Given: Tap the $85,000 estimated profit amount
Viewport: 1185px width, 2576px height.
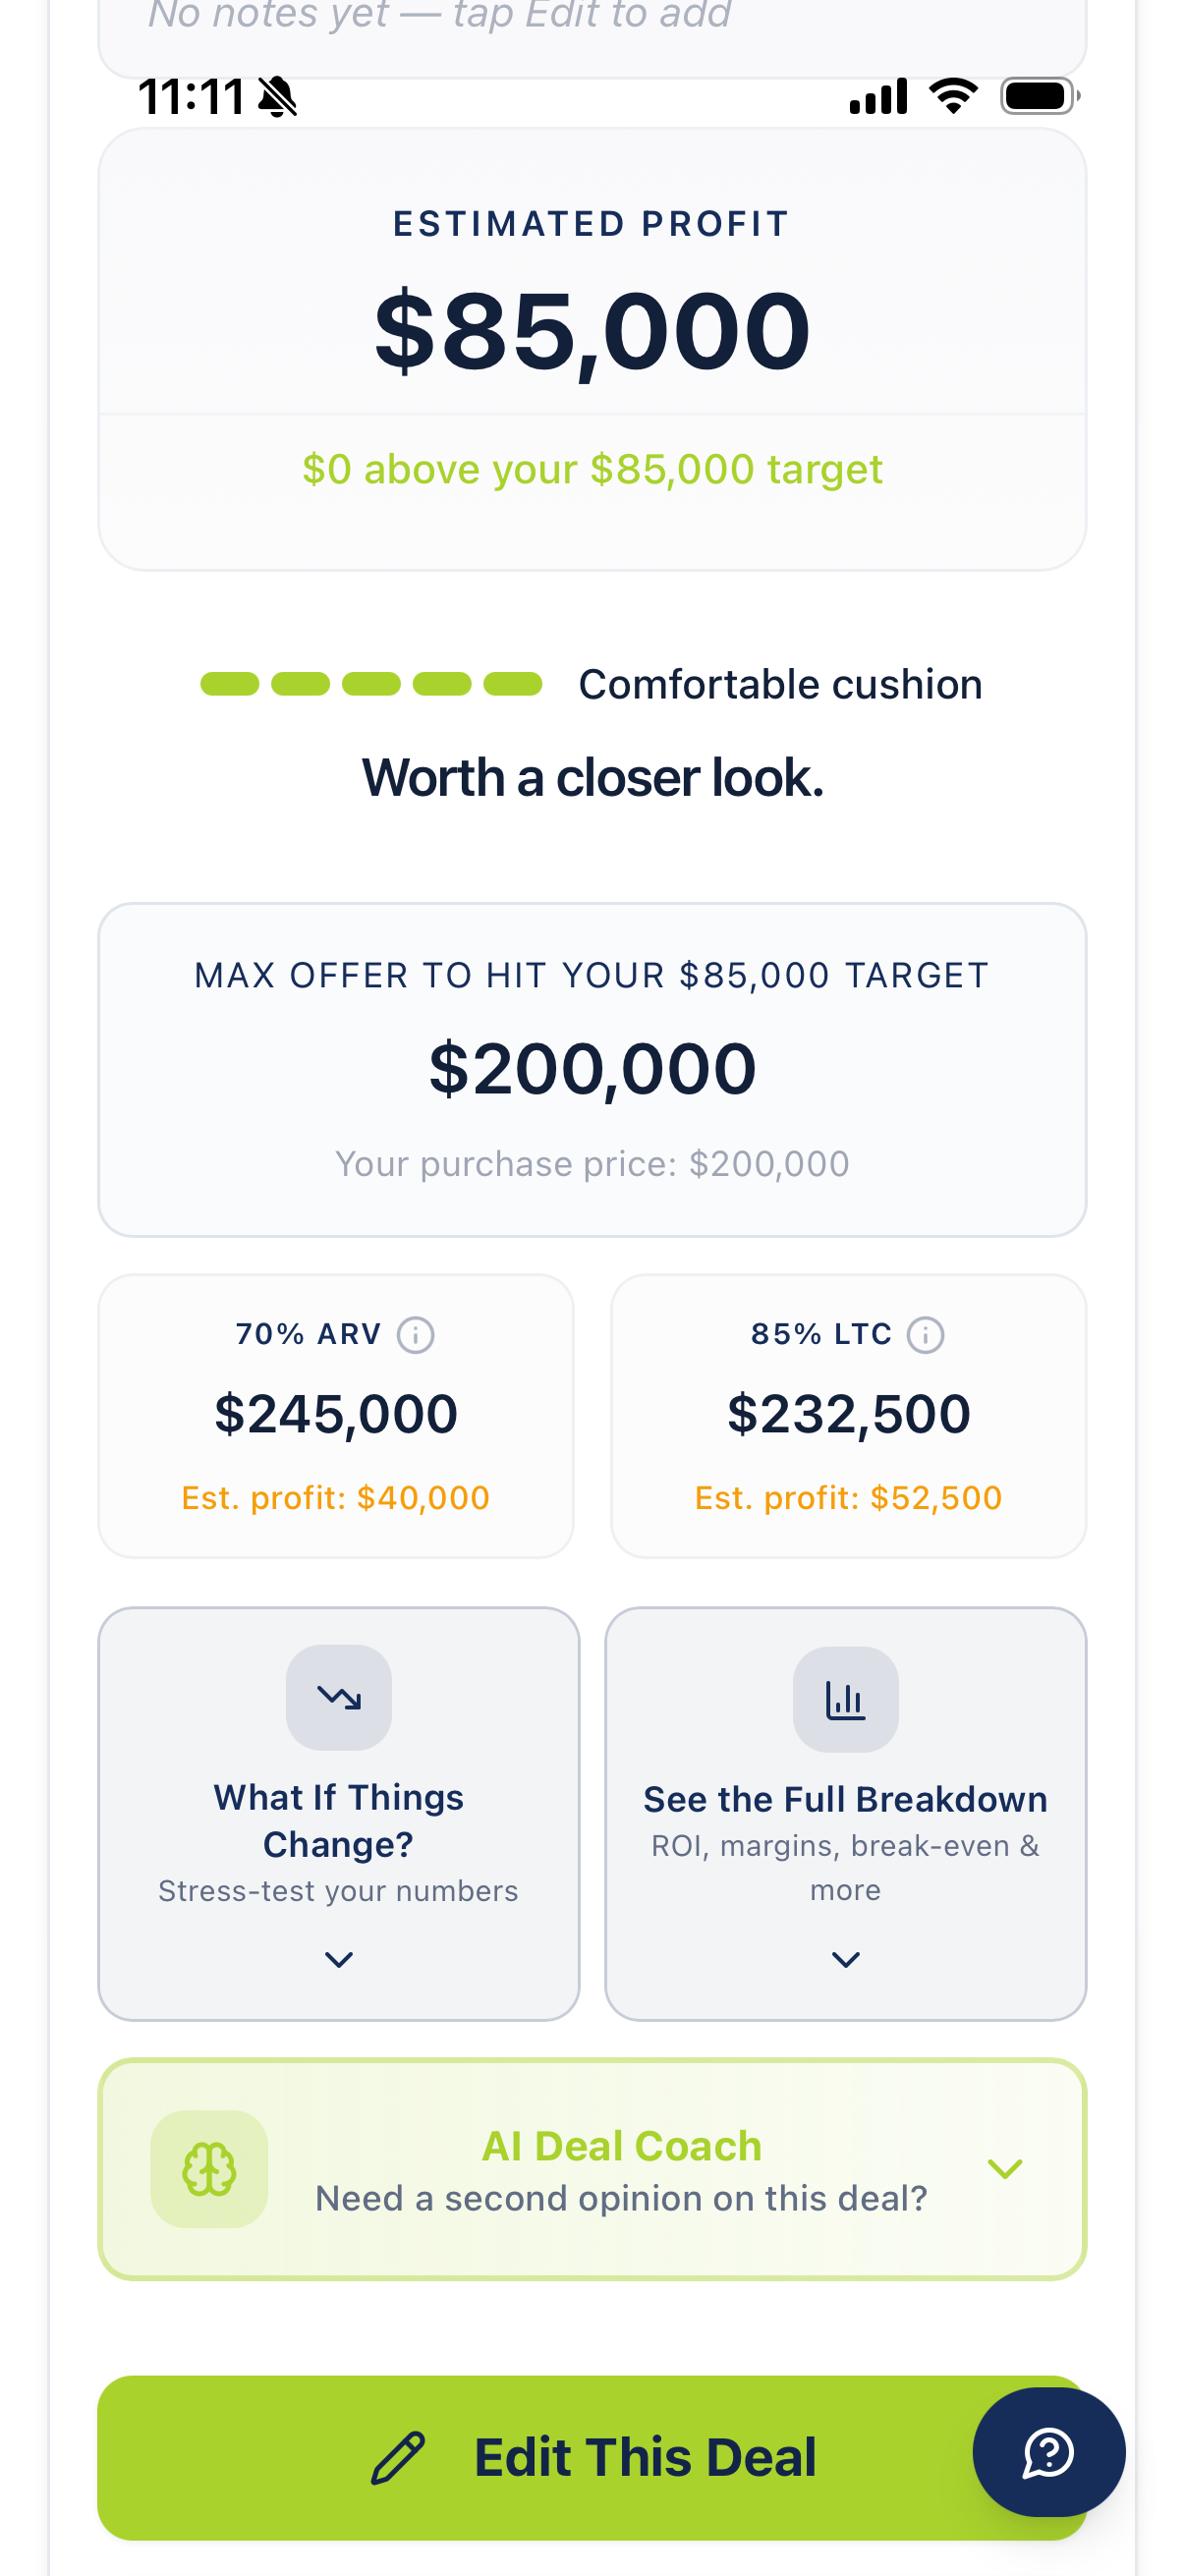Looking at the screenshot, I should point(592,330).
